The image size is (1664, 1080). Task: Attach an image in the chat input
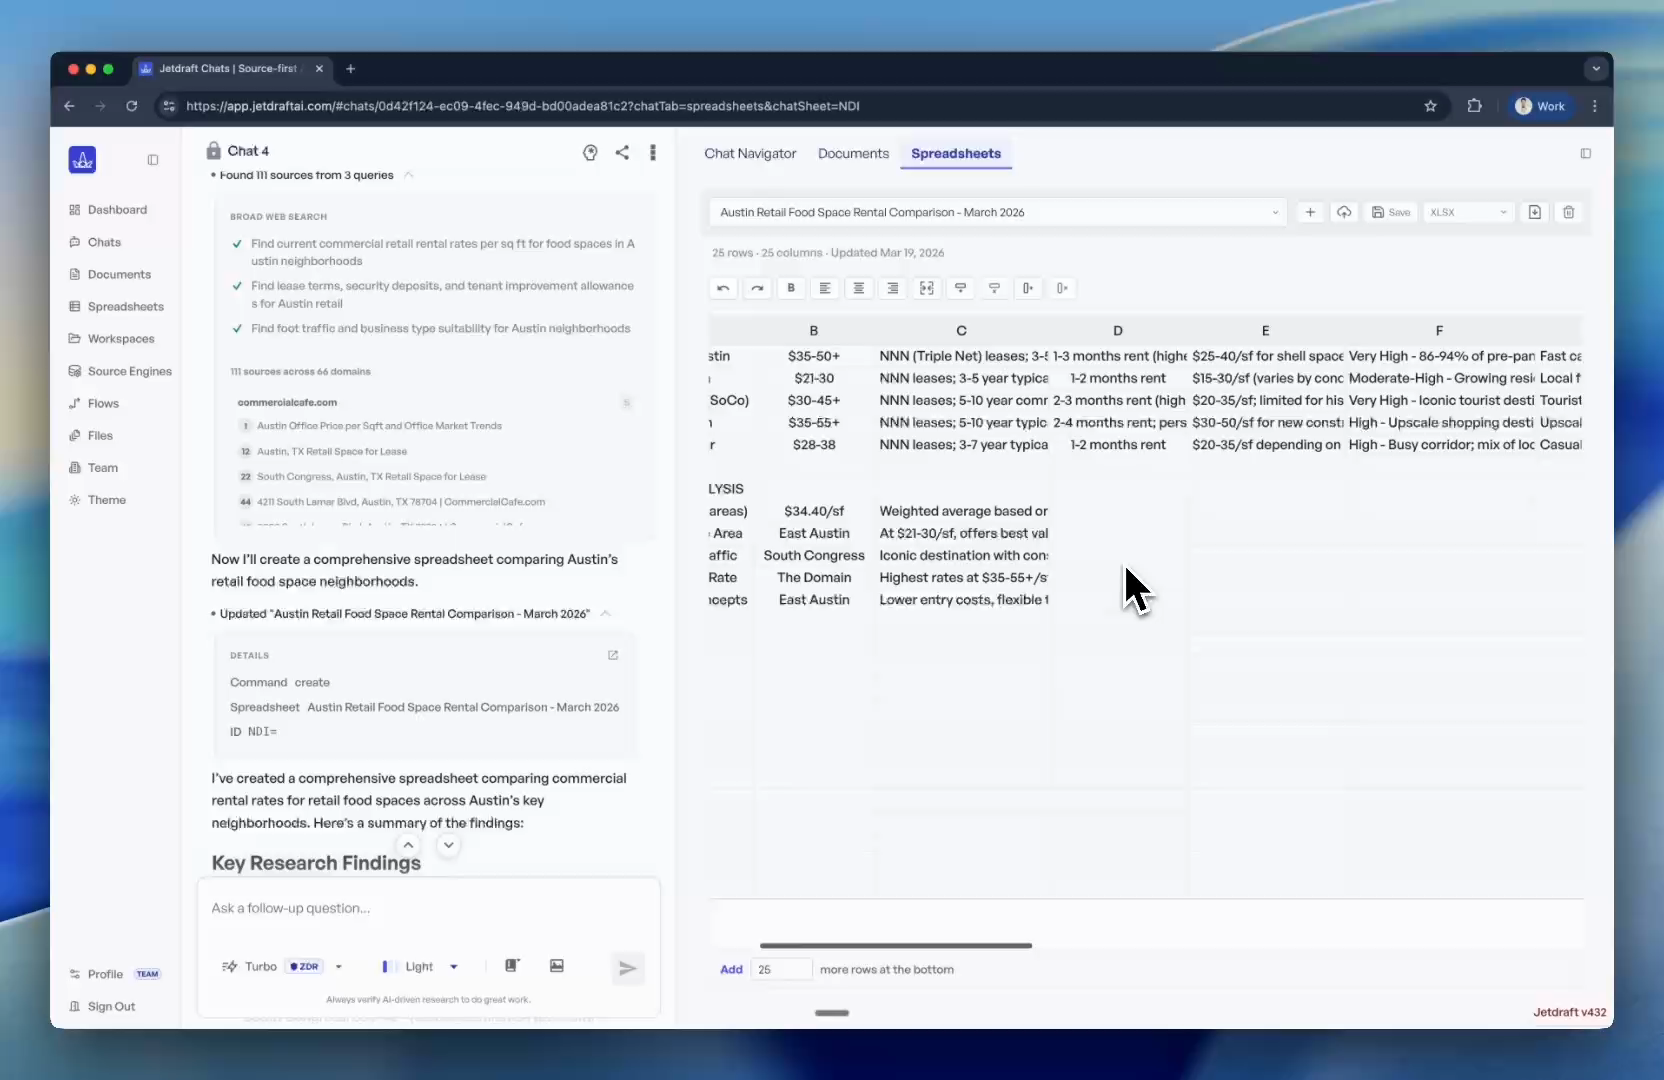click(x=557, y=966)
